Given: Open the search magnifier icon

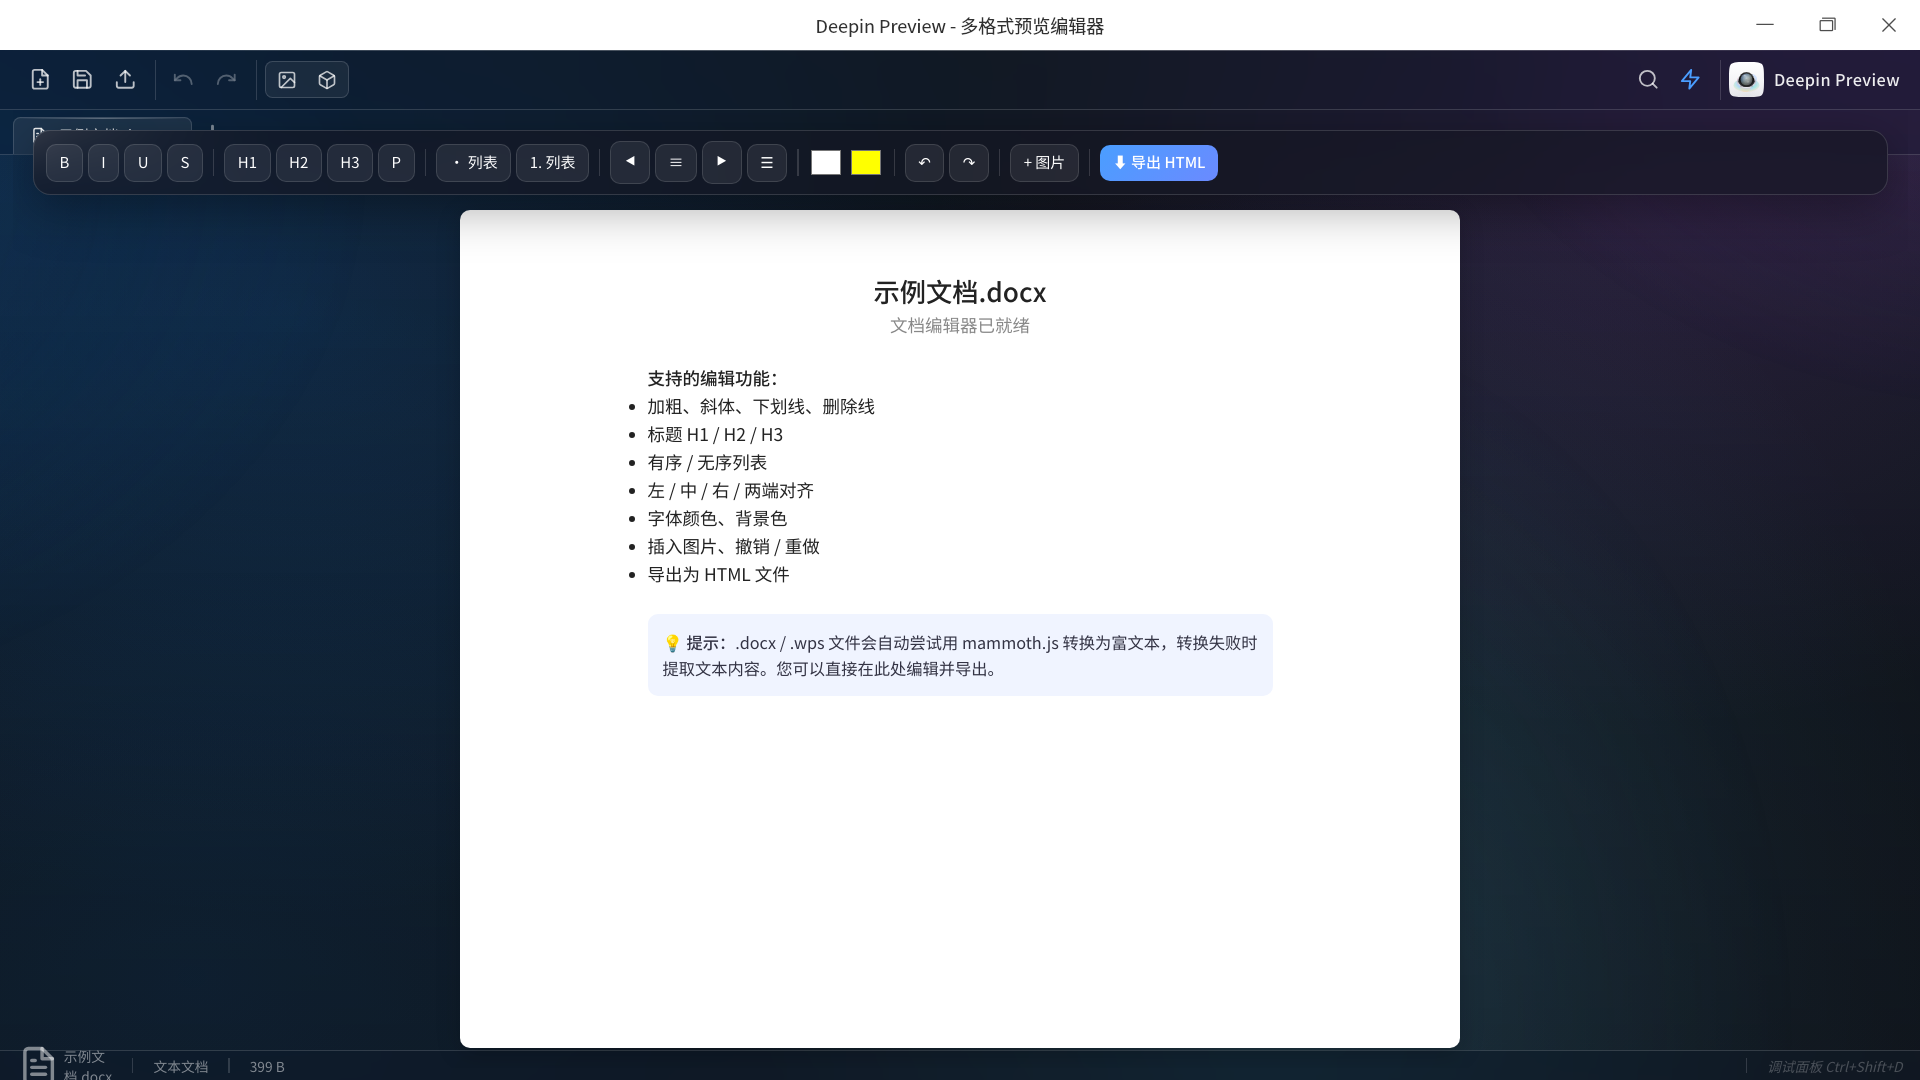Looking at the screenshot, I should pyautogui.click(x=1648, y=79).
